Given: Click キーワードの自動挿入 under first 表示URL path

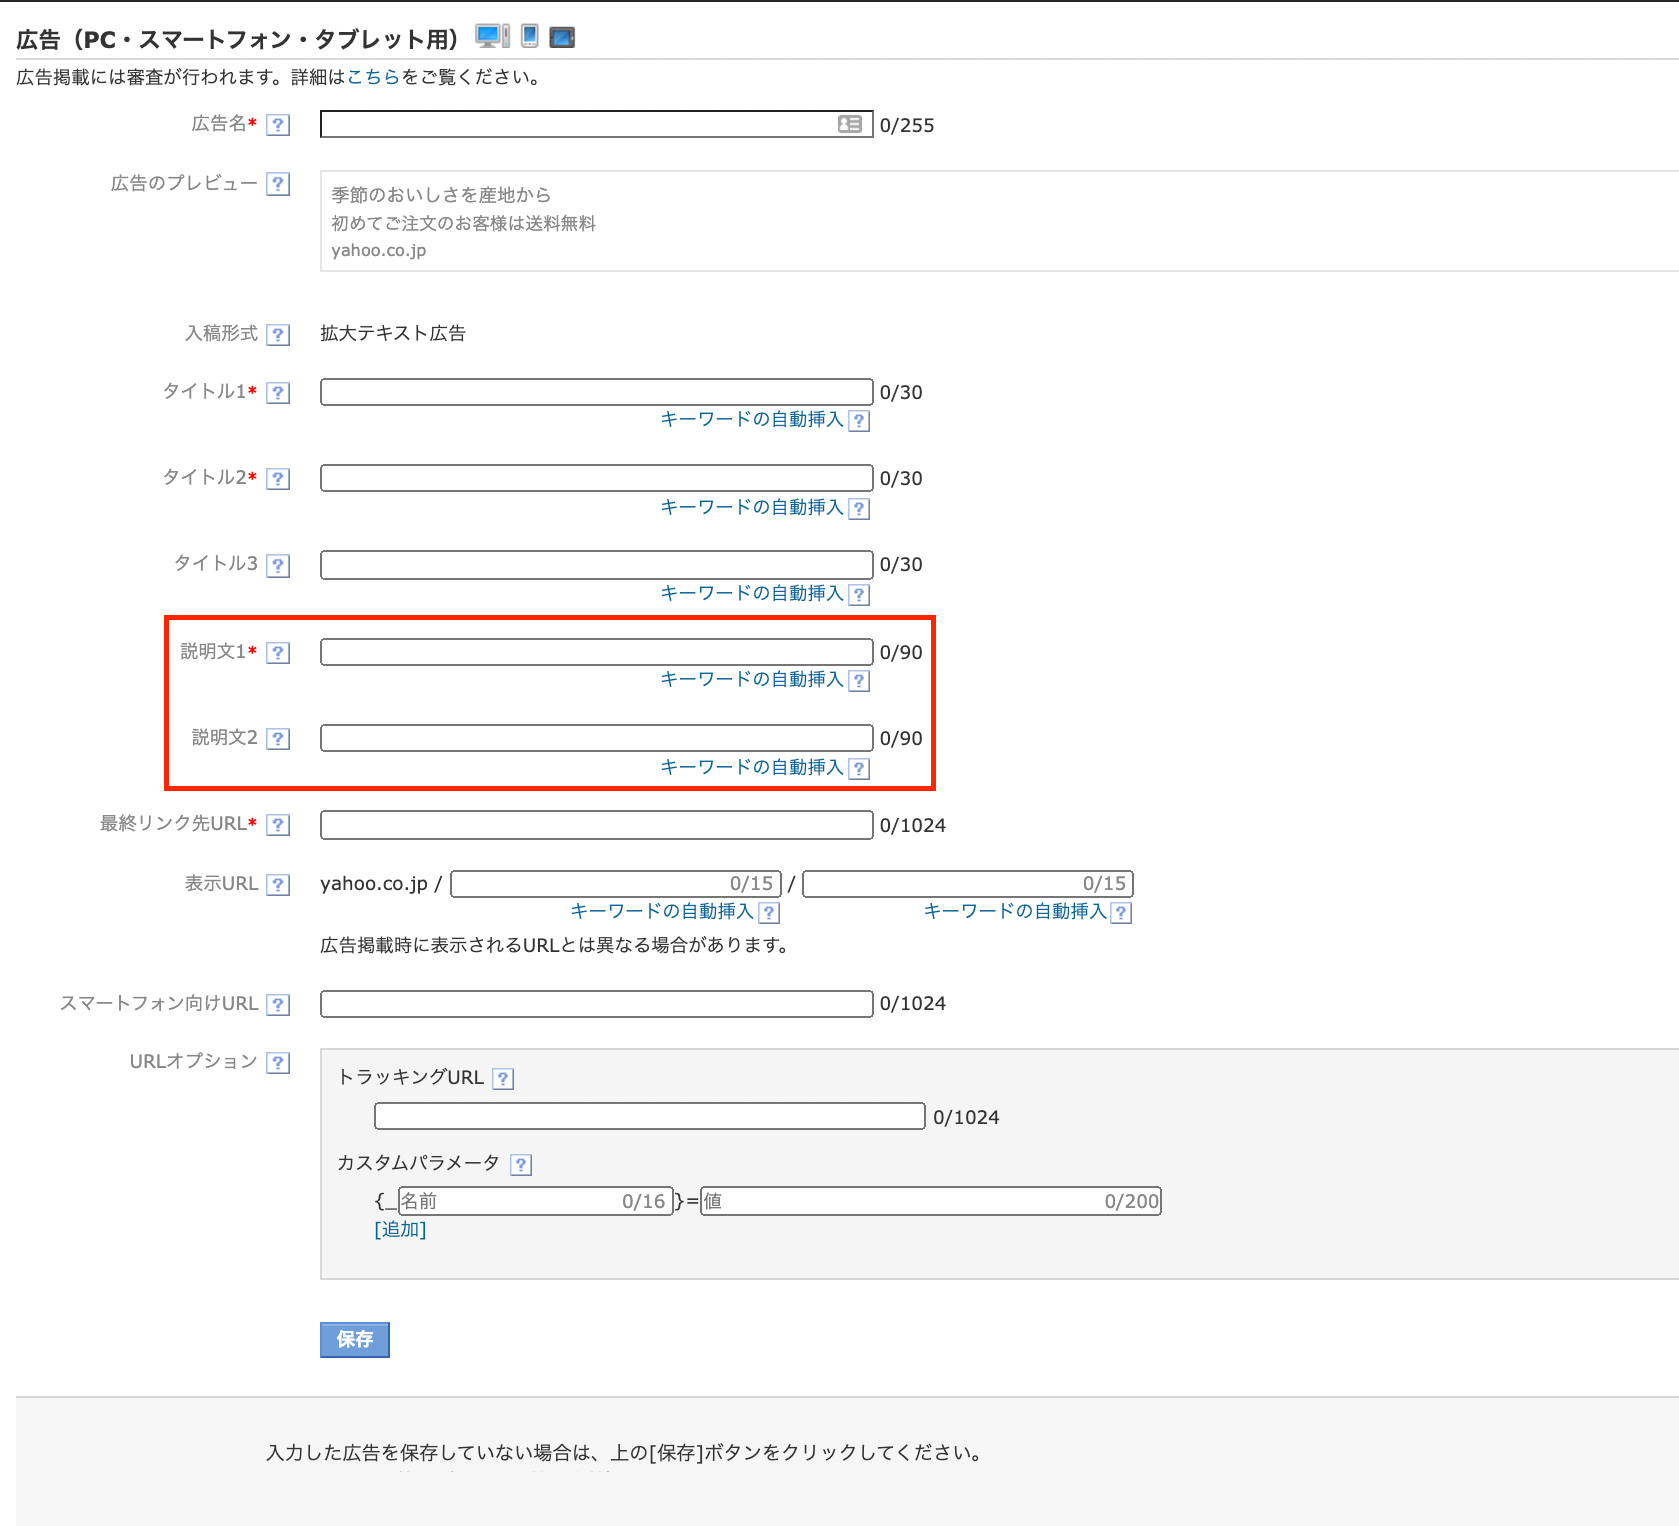Looking at the screenshot, I should click(x=662, y=911).
